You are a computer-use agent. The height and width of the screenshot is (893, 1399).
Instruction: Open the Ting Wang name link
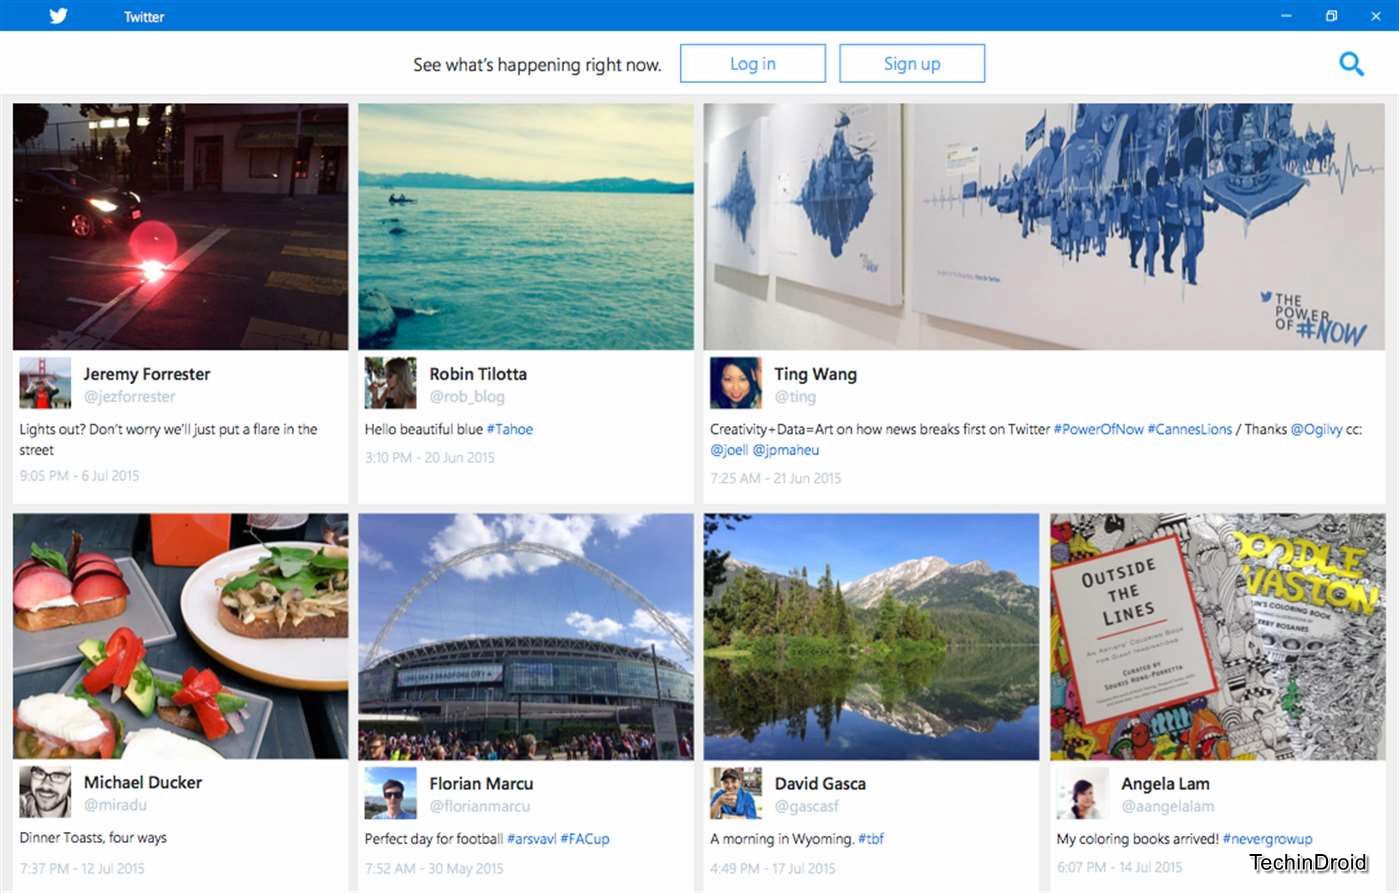[815, 374]
